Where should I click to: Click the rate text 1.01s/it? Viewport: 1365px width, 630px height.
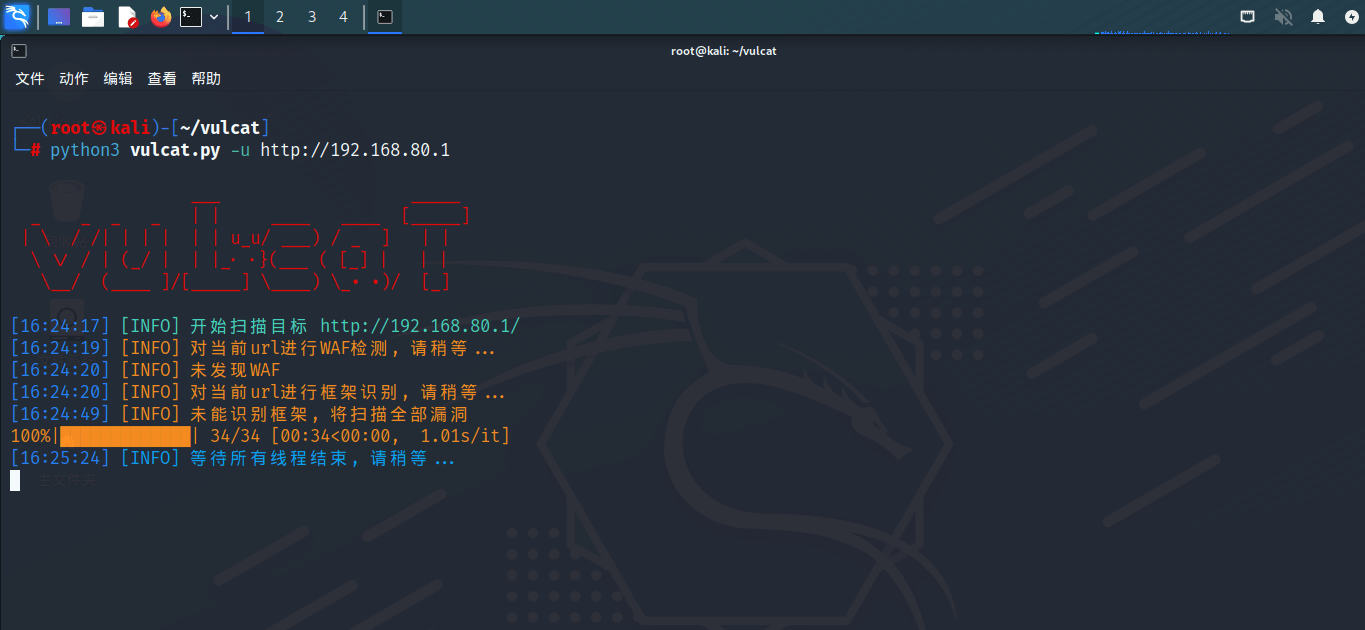point(461,436)
